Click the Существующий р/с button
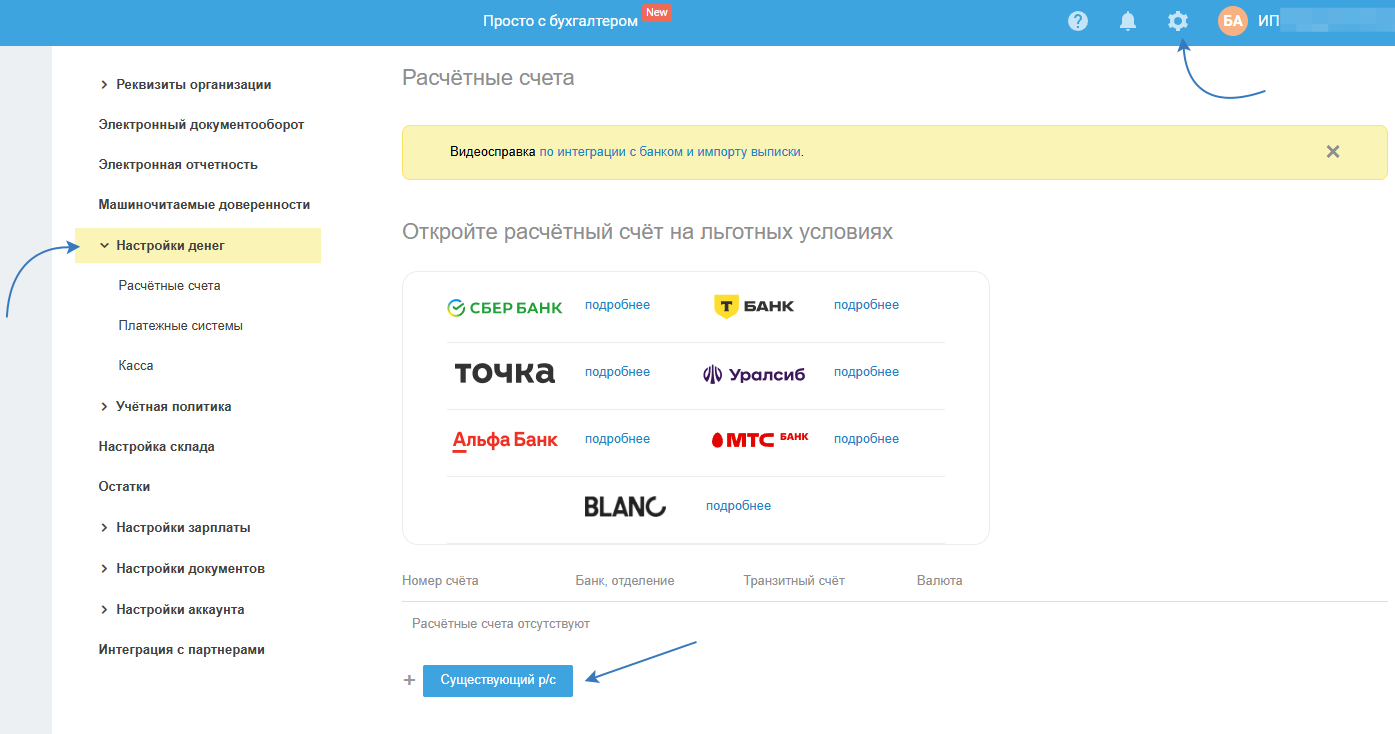This screenshot has width=1395, height=734. coord(497,681)
